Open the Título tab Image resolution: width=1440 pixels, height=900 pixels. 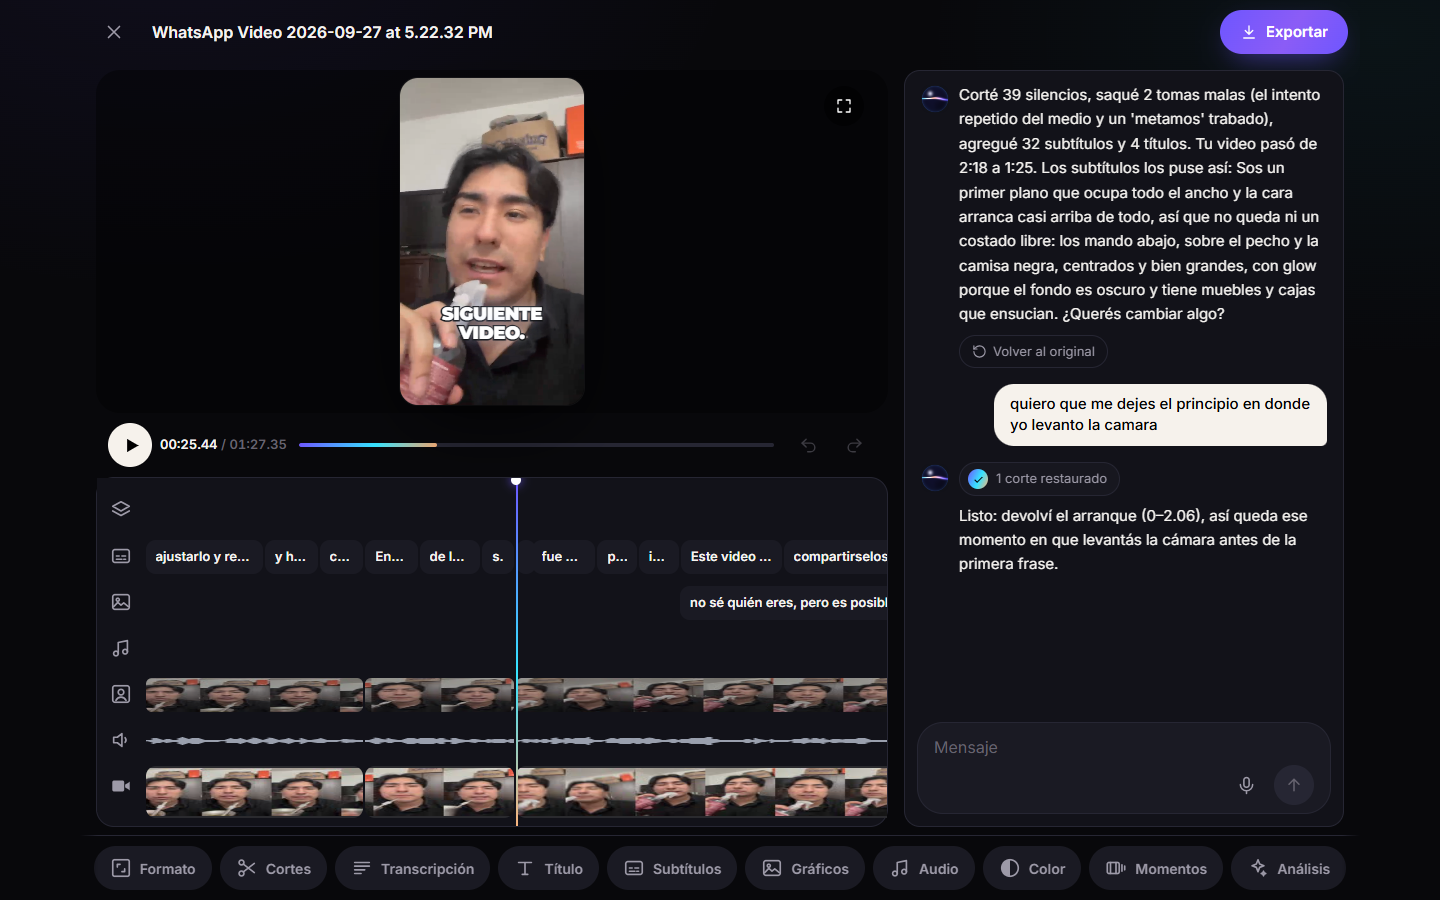[x=549, y=869]
